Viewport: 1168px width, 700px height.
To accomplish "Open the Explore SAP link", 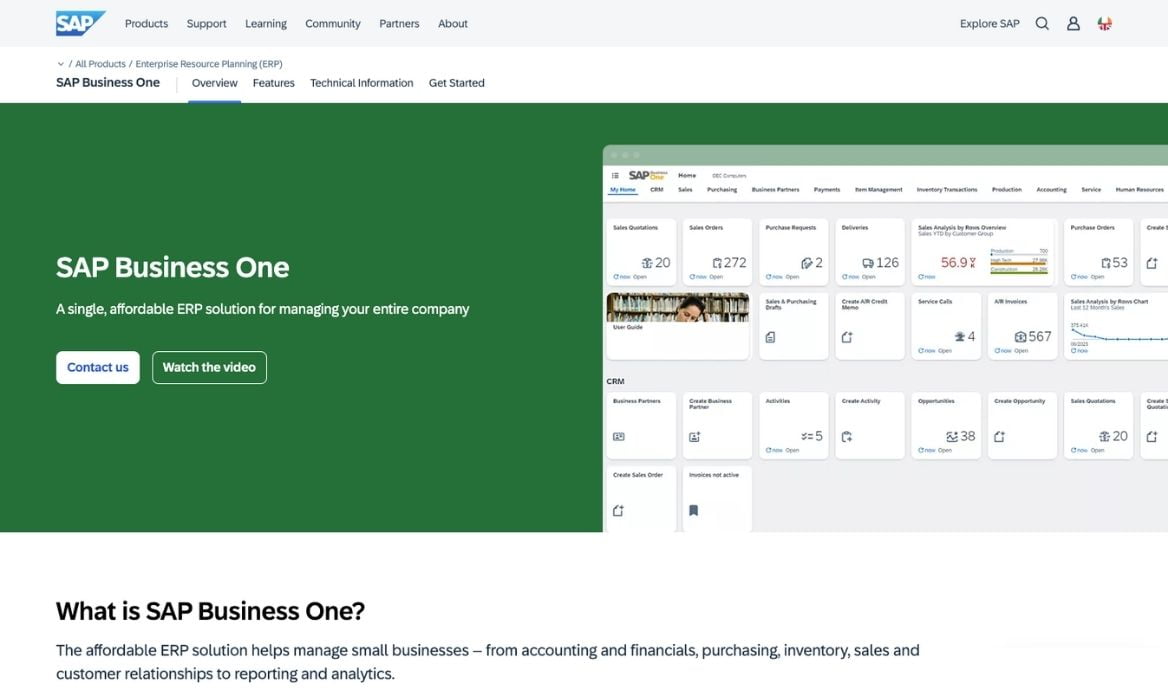I will coord(989,23).
